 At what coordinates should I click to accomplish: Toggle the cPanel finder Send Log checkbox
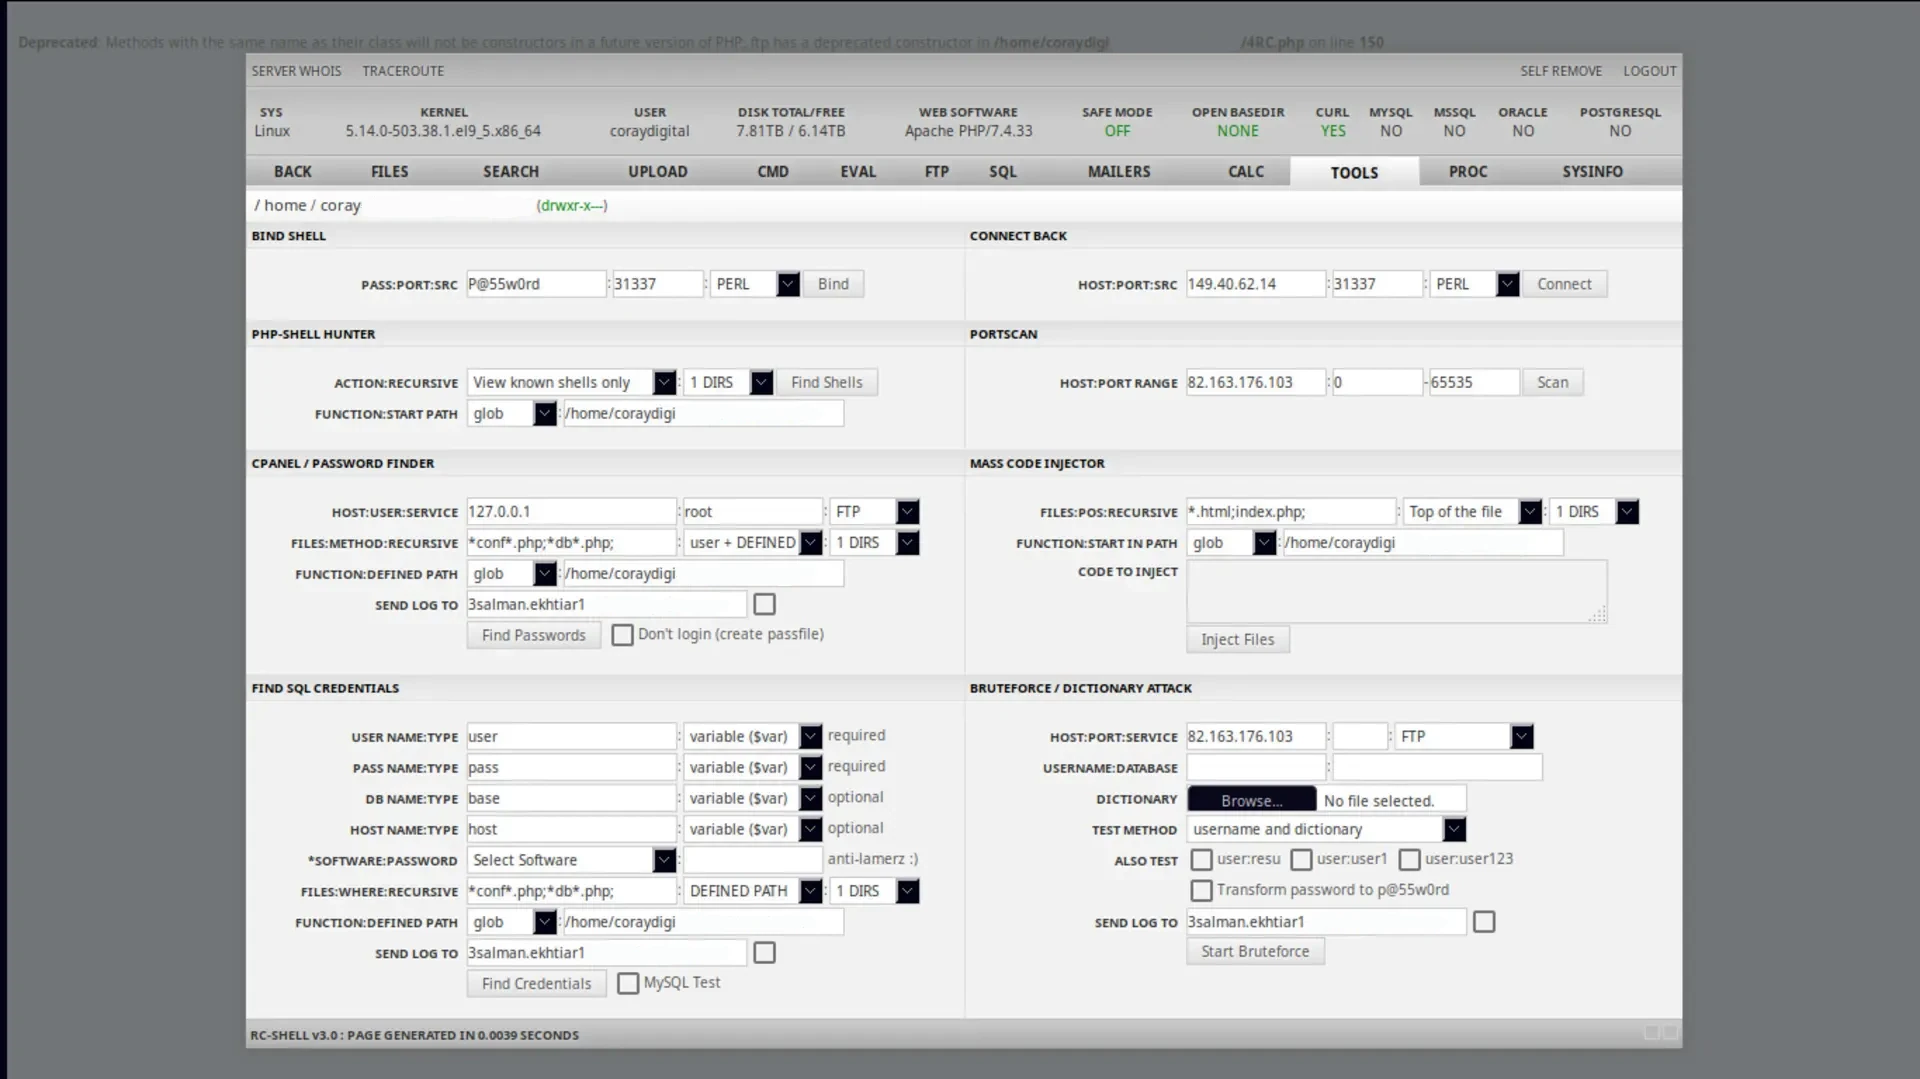pyautogui.click(x=765, y=604)
